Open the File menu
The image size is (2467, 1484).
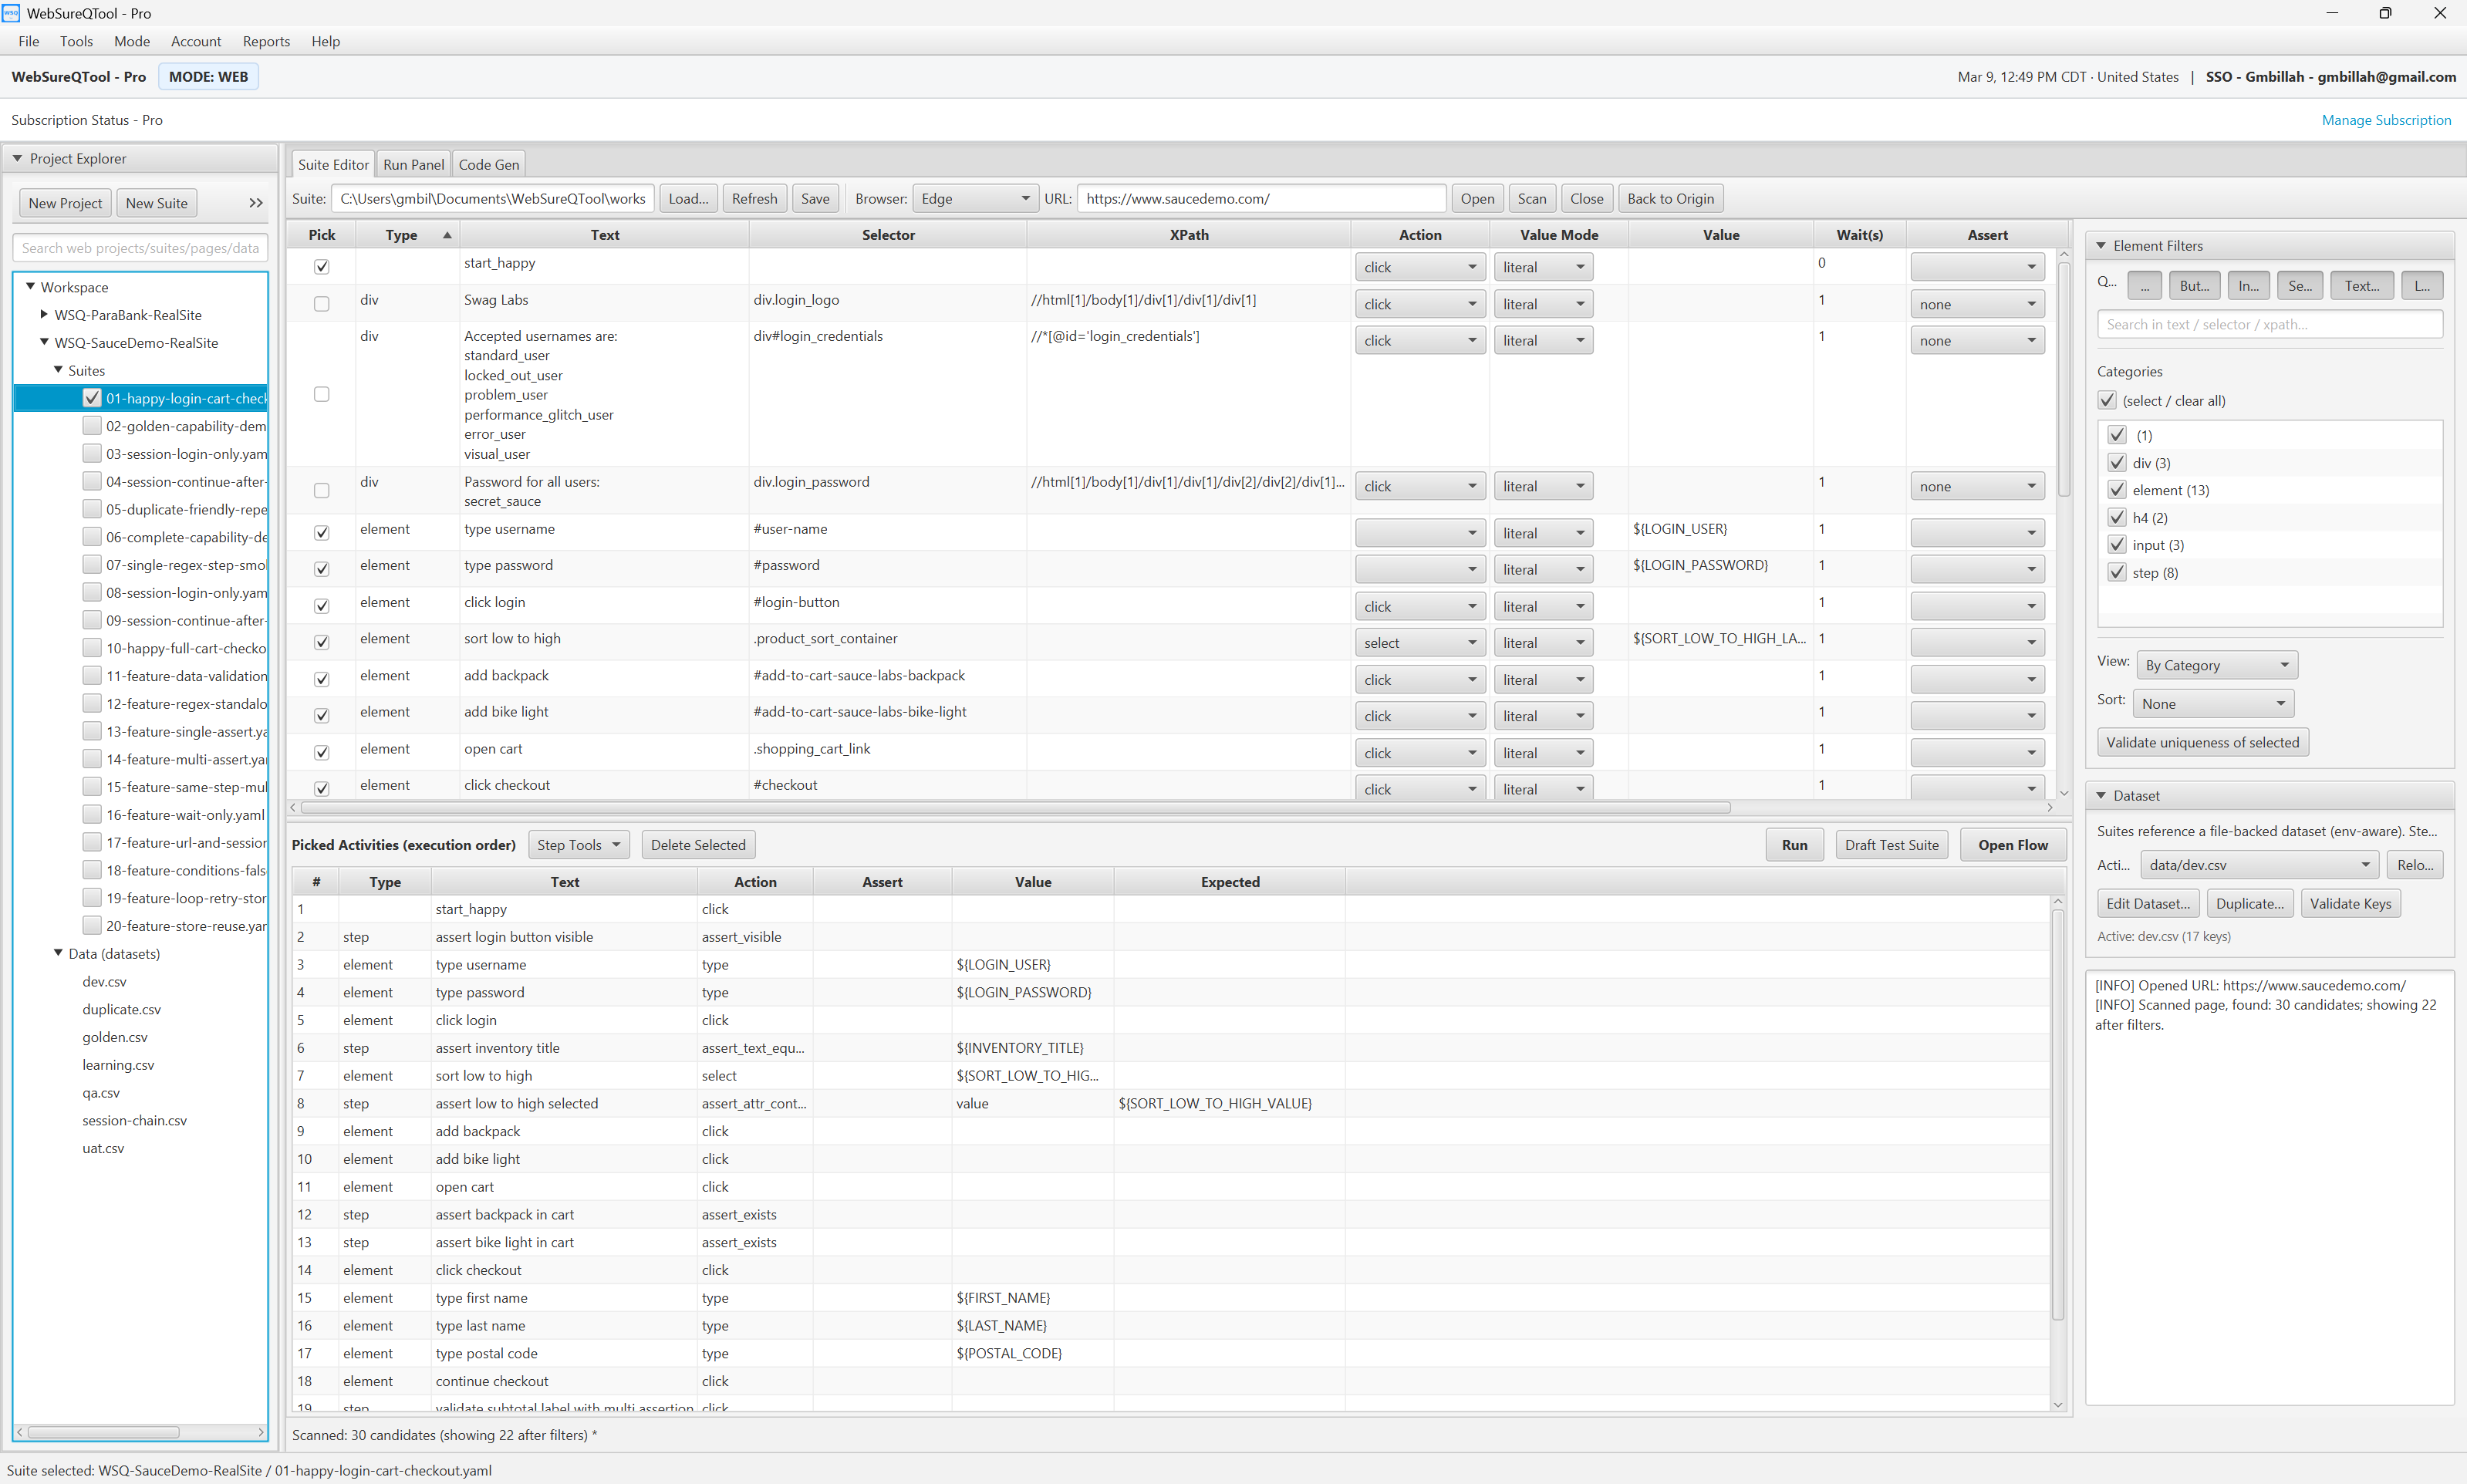[28, 41]
